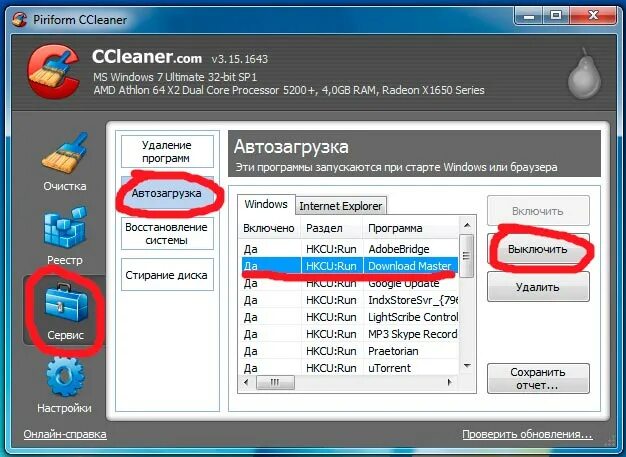The width and height of the screenshot is (626, 457).
Task: Maximize the CCleaner window
Action: 556,16
